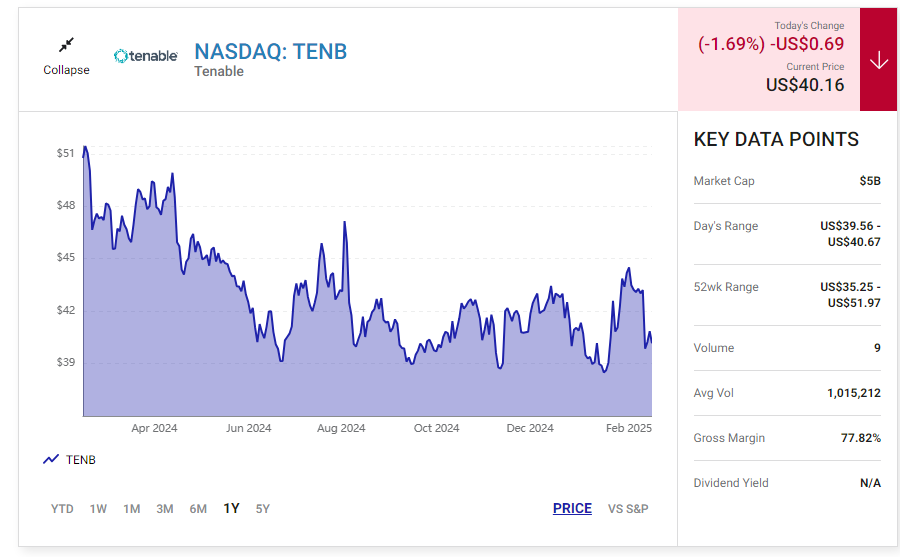Open the NASDAQ: TENB ticker link
Viewport: 900px width, 557px height.
pos(270,52)
